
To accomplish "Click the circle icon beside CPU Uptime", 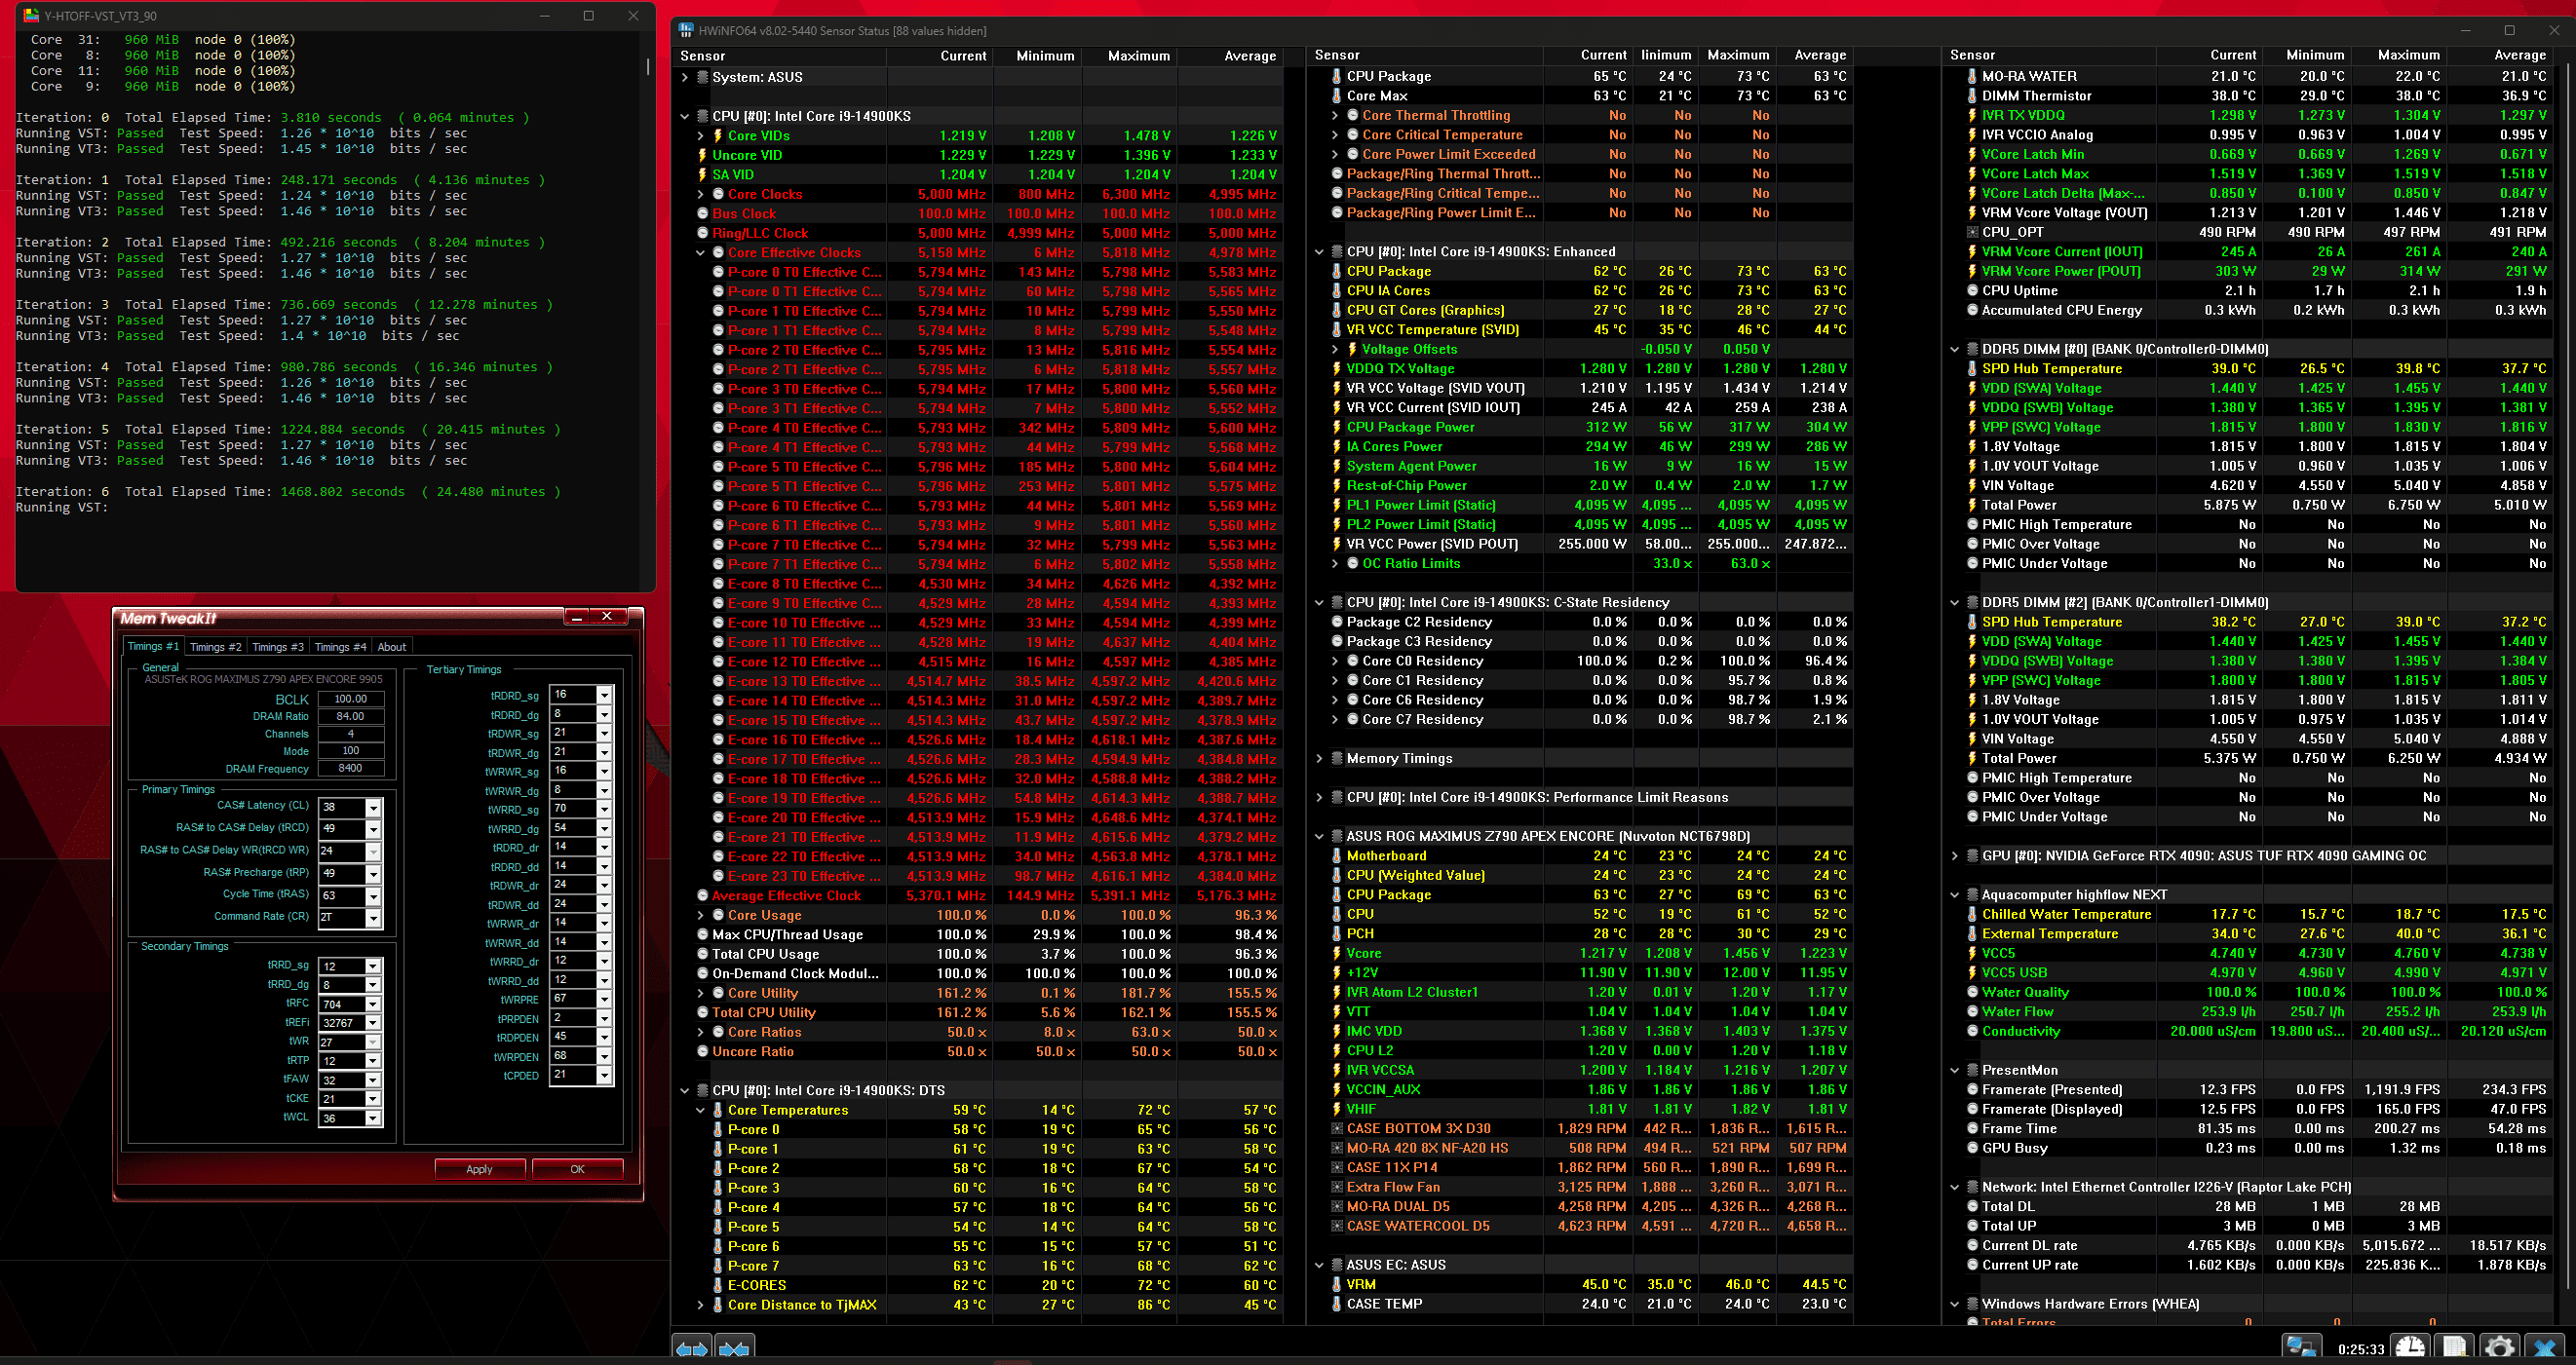I will [1972, 291].
